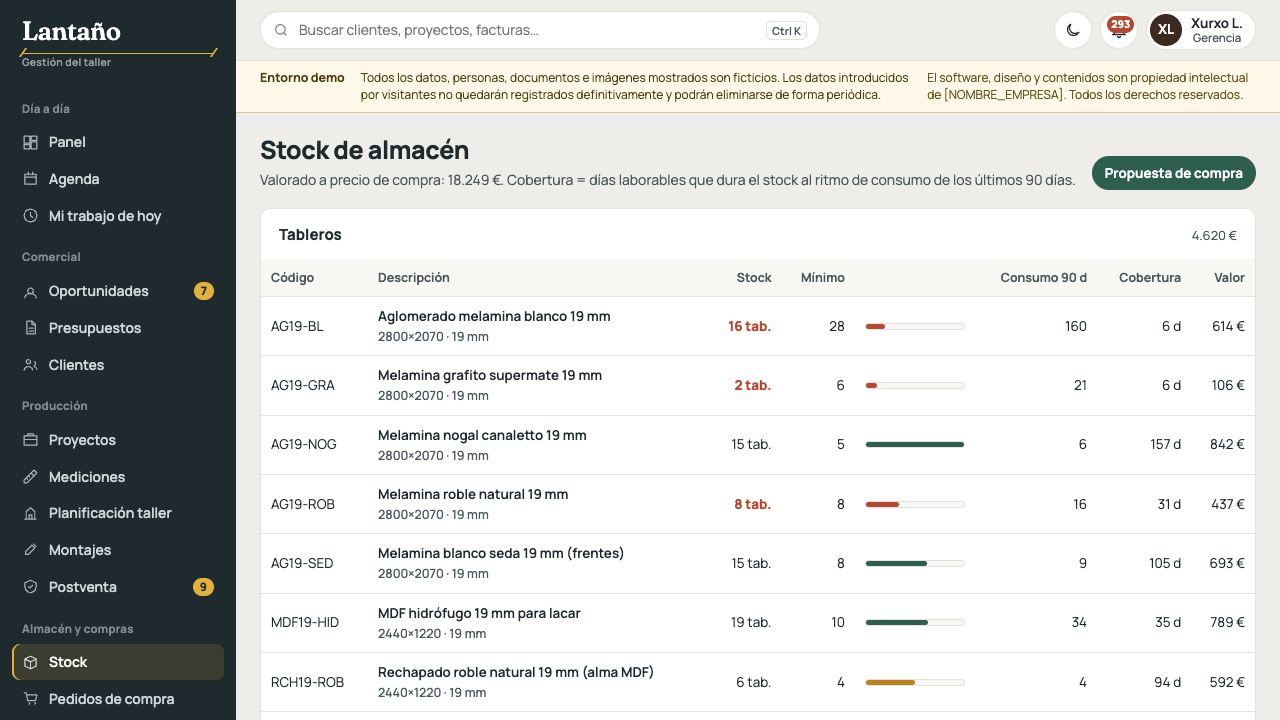
Task: Open Oportunidades menu item
Action: point(118,291)
